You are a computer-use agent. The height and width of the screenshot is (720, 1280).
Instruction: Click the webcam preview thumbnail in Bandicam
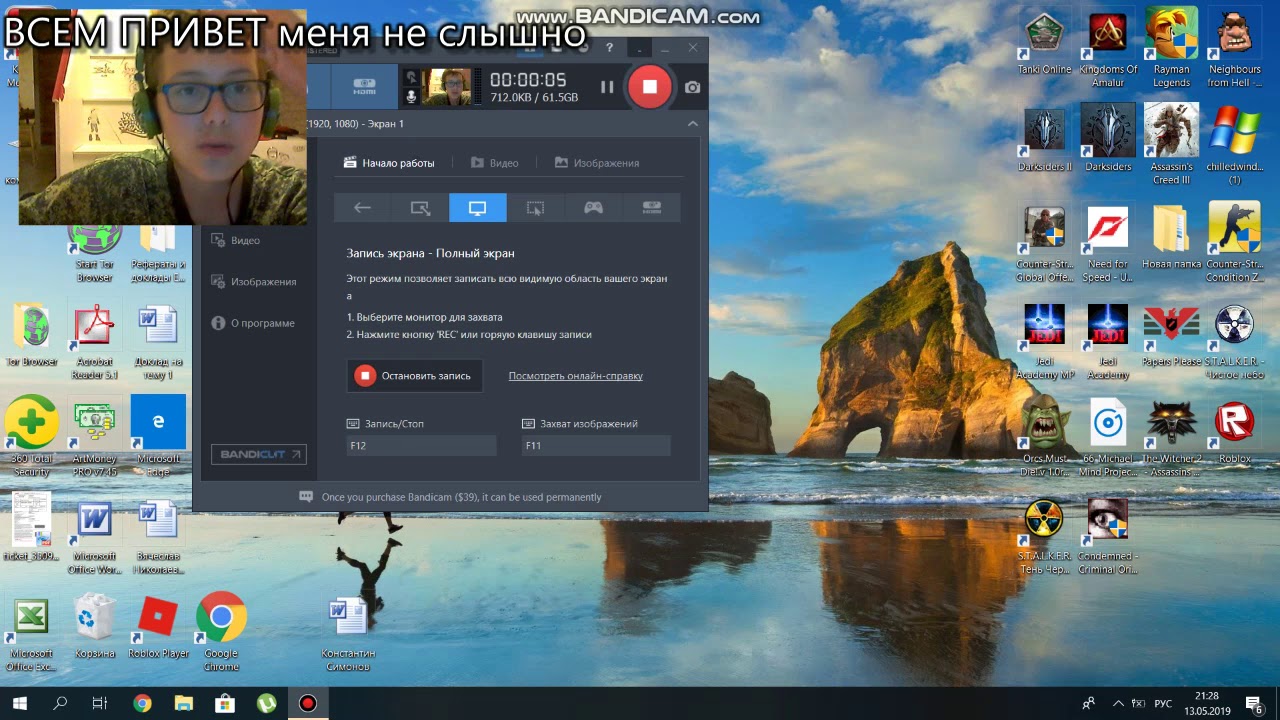click(x=447, y=86)
